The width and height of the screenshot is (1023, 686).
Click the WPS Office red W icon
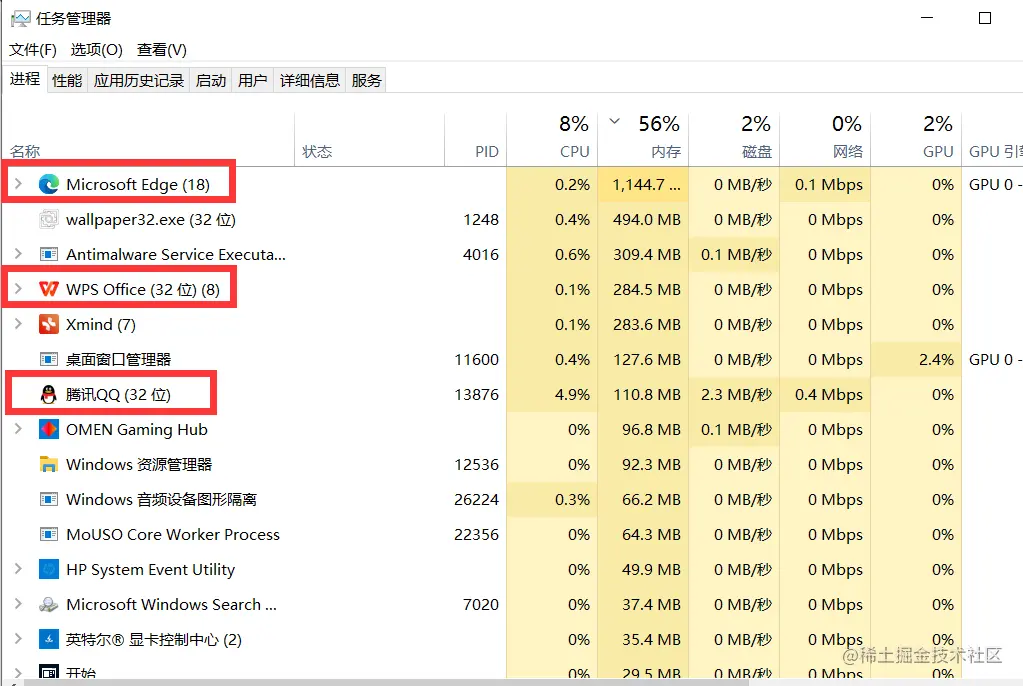tap(49, 289)
